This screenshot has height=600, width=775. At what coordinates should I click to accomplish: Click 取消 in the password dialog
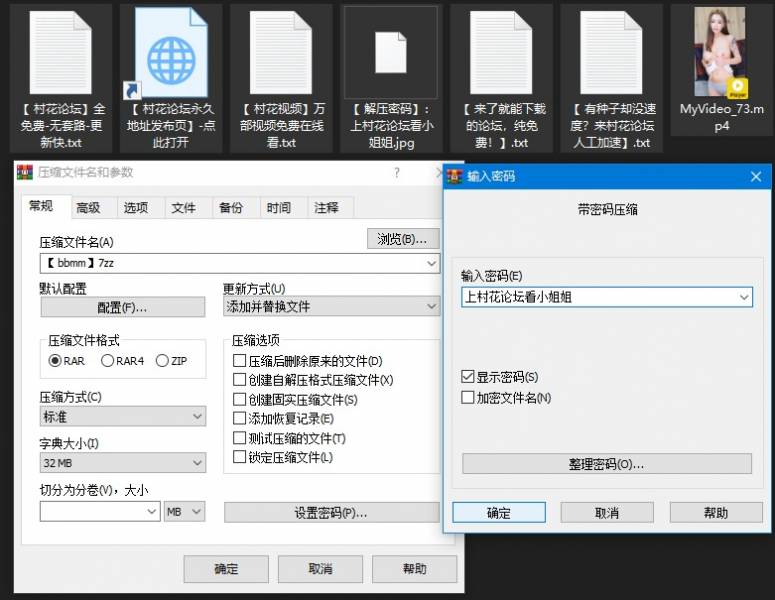[x=607, y=513]
